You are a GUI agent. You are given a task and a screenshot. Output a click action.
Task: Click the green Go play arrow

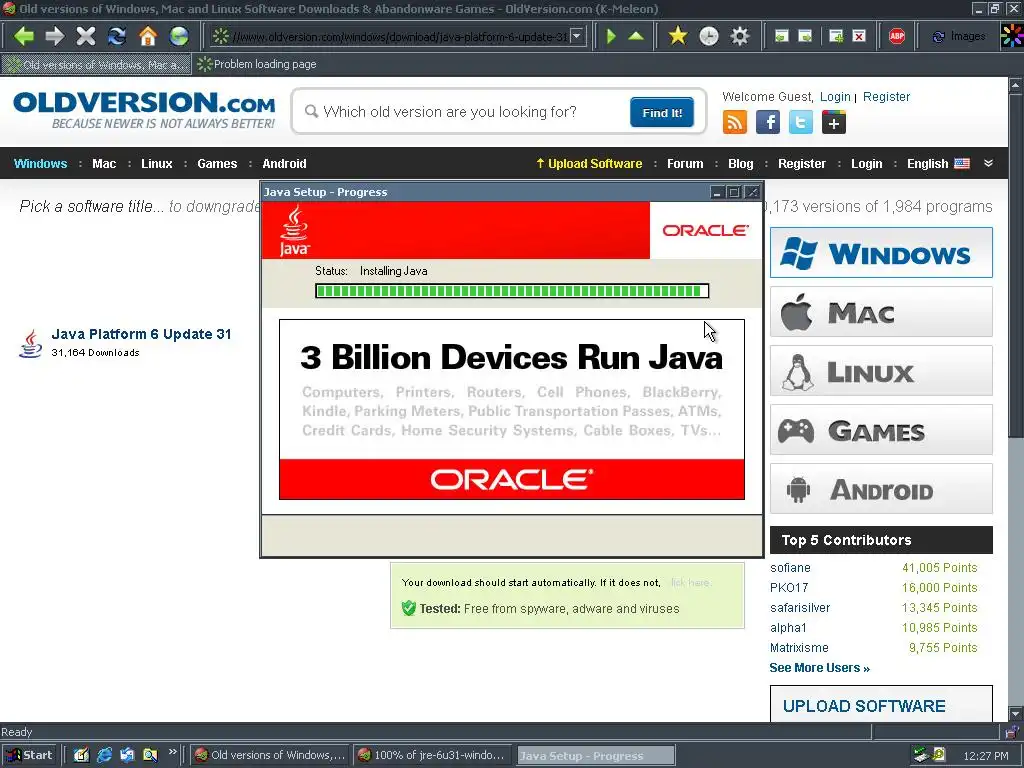click(x=611, y=36)
